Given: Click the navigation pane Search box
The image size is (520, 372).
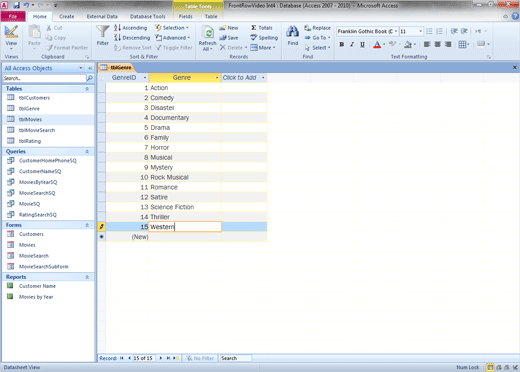Looking at the screenshot, I should [44, 78].
